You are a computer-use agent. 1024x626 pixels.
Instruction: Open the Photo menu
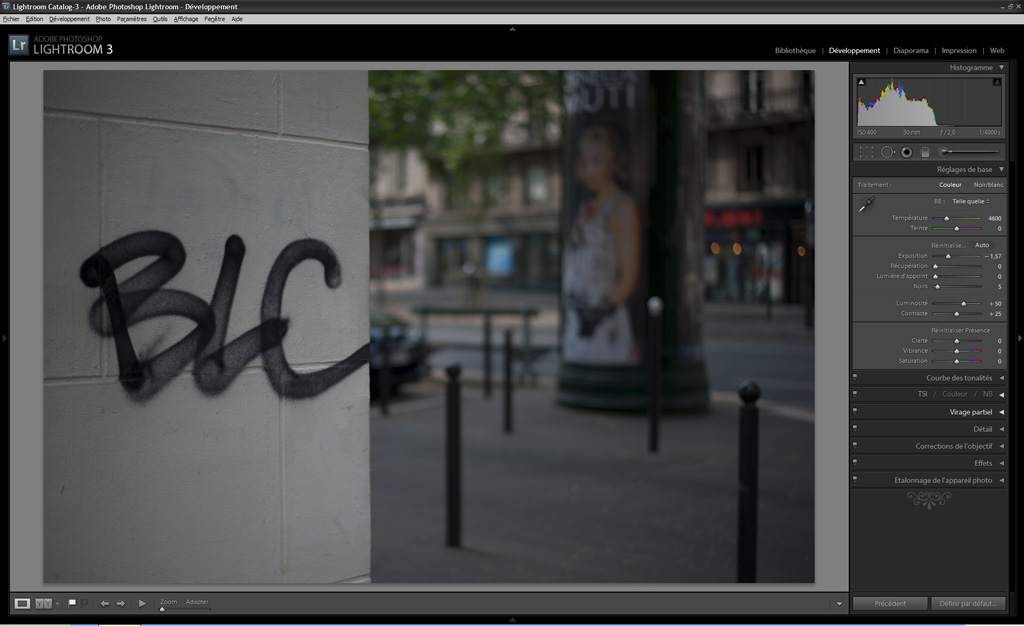coord(103,19)
